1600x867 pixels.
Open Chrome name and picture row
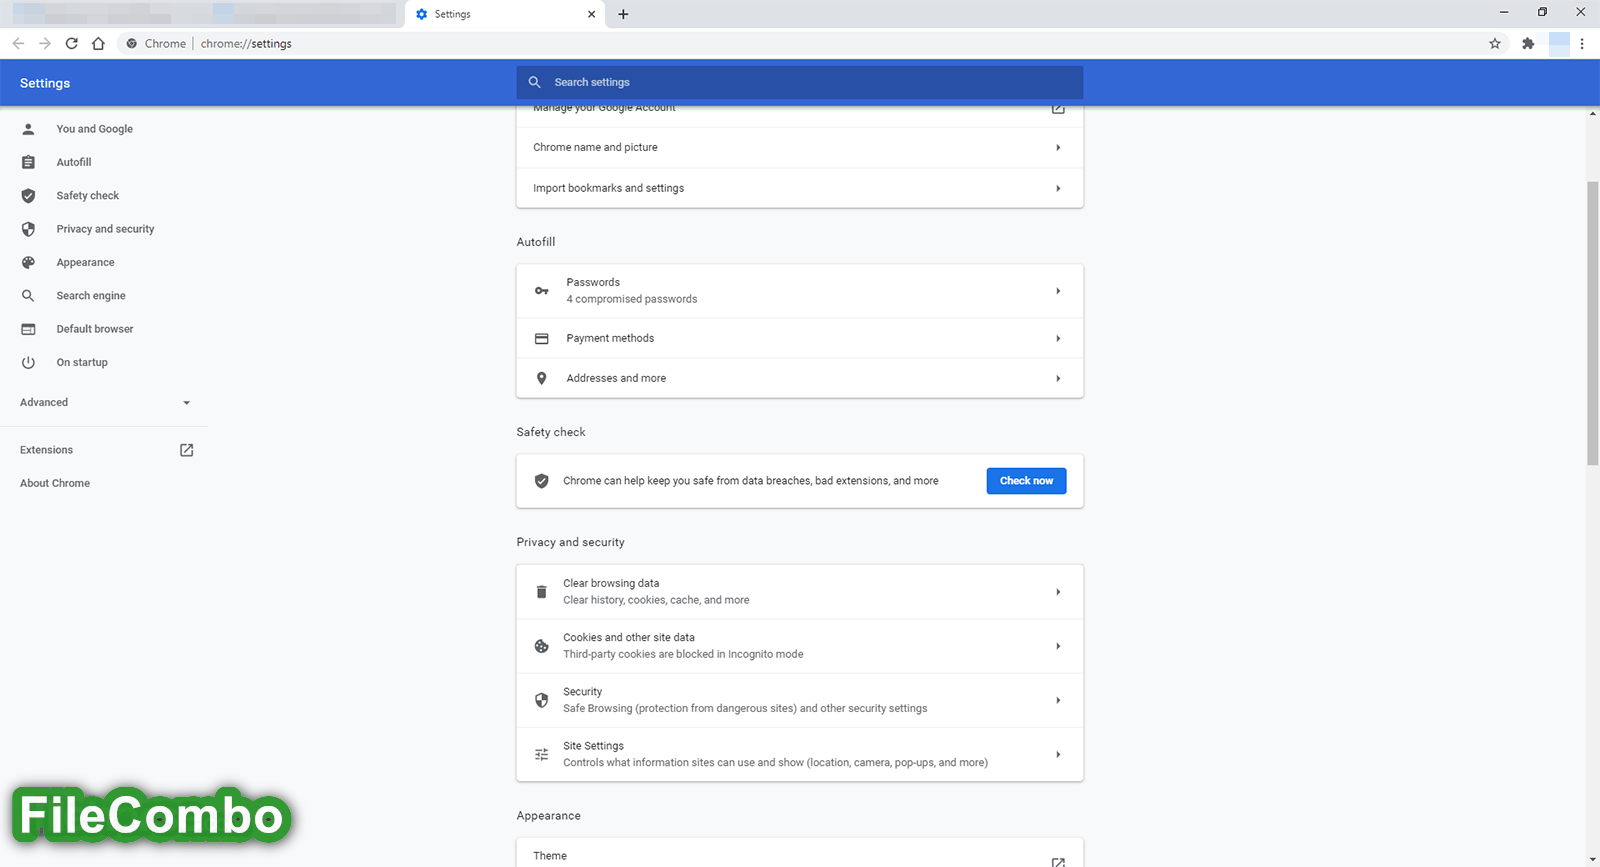800,147
